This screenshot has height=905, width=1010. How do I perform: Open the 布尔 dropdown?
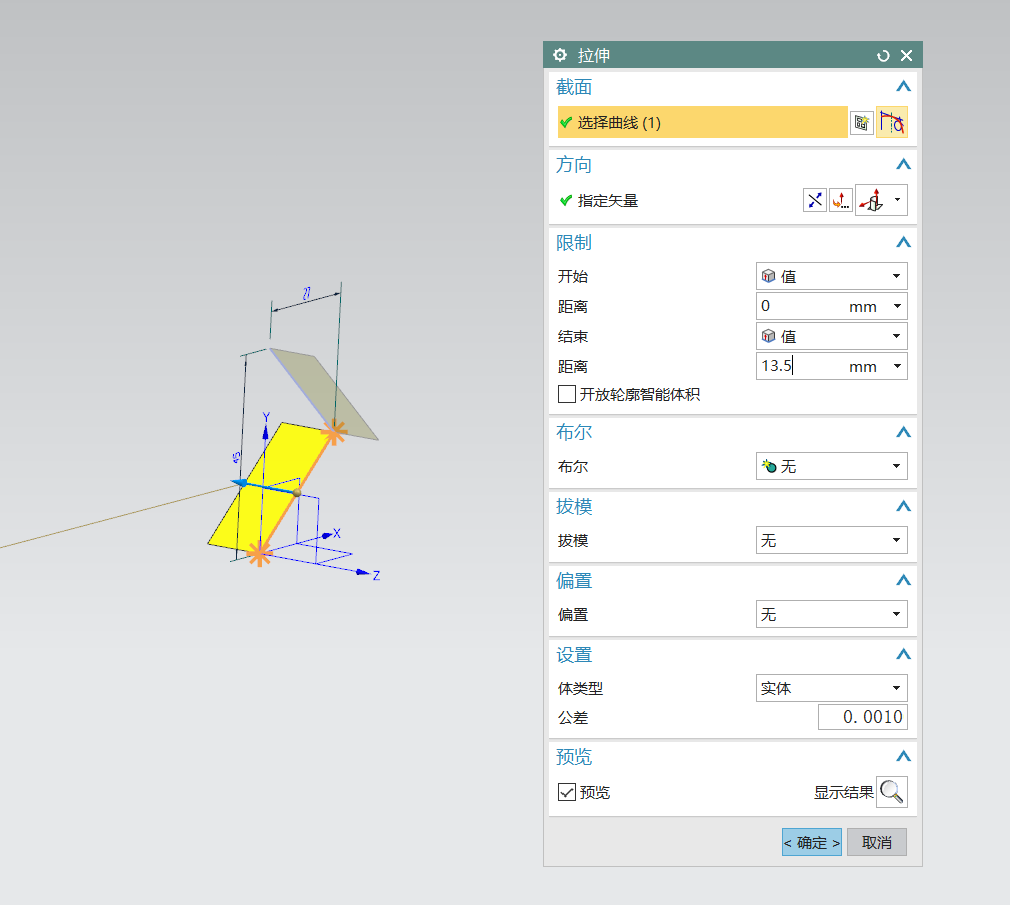(x=832, y=466)
